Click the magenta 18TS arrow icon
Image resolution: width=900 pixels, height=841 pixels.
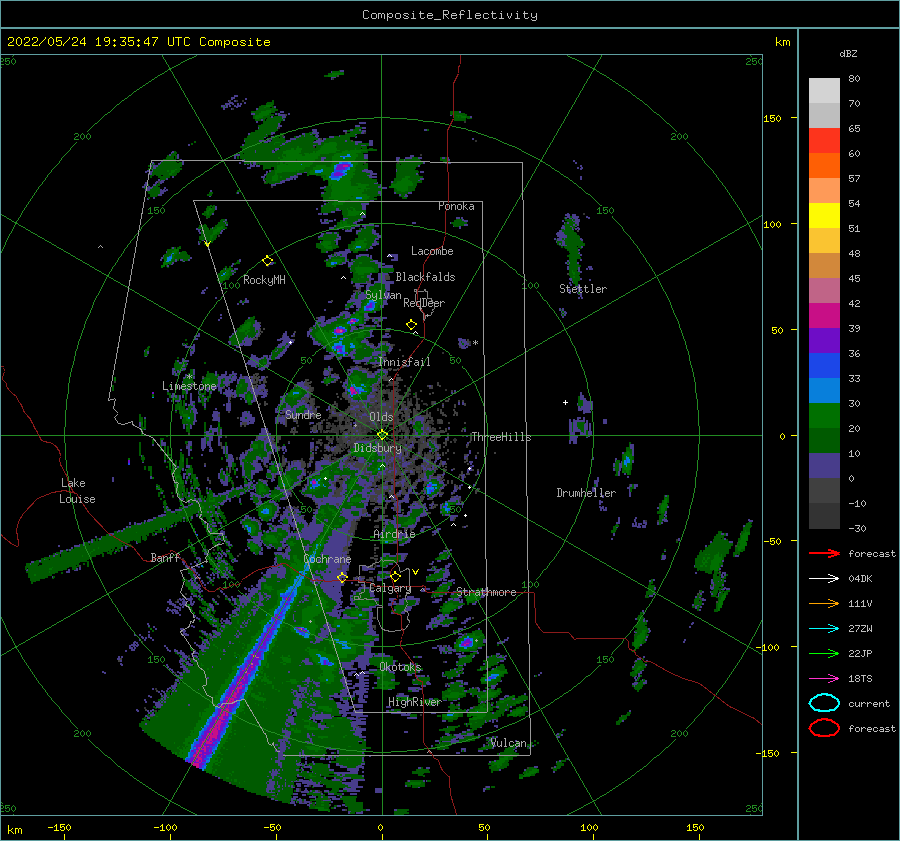824,679
